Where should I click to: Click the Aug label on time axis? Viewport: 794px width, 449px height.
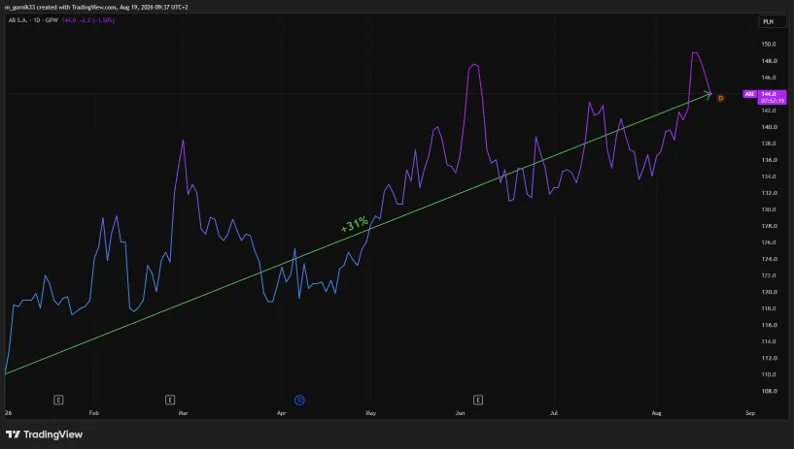click(x=656, y=413)
